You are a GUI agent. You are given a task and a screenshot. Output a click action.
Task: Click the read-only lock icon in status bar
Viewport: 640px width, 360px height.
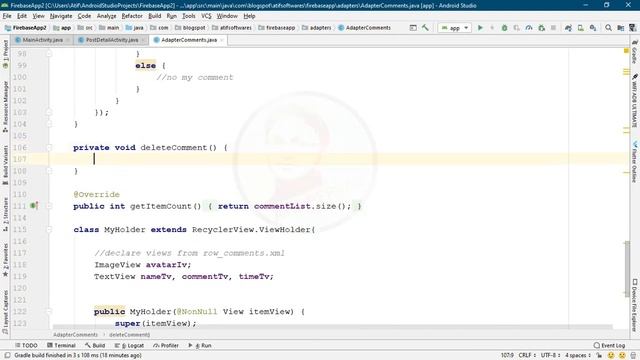pyautogui.click(x=599, y=356)
